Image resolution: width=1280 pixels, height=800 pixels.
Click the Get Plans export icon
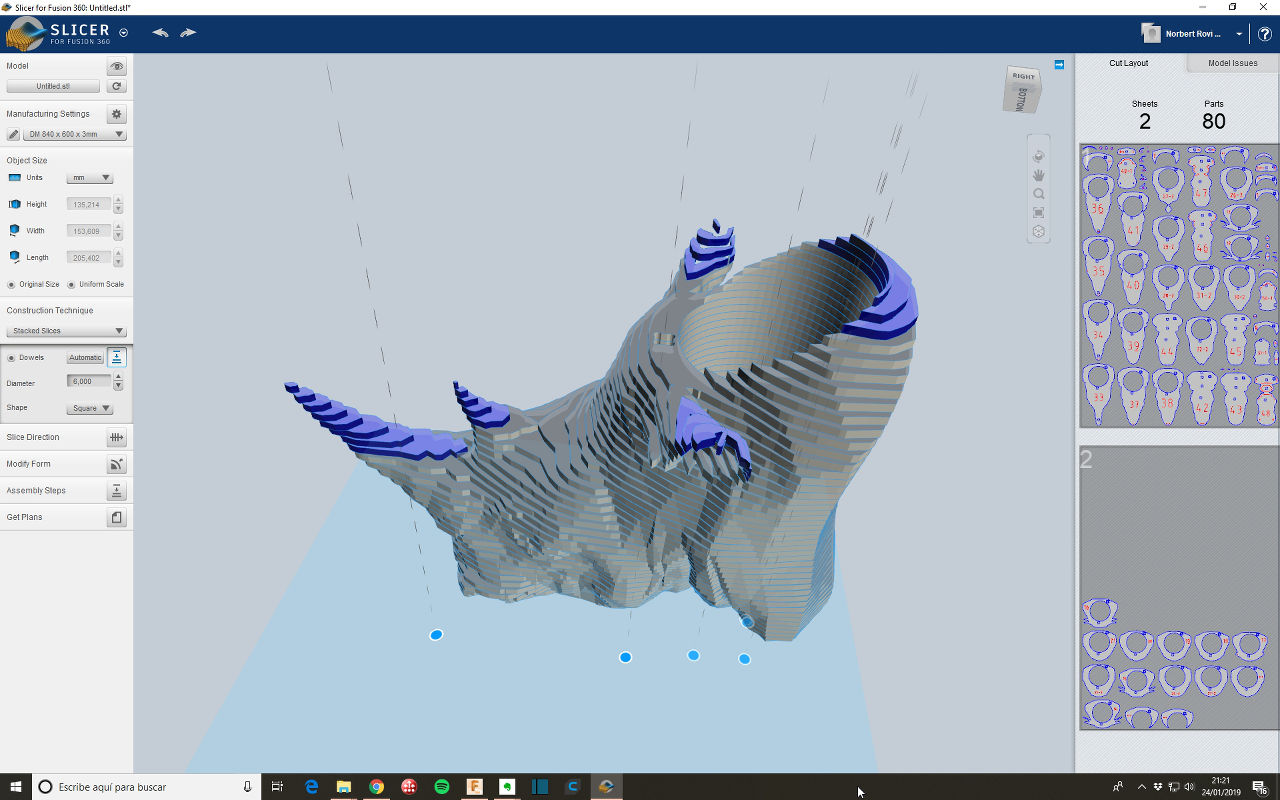click(x=117, y=517)
